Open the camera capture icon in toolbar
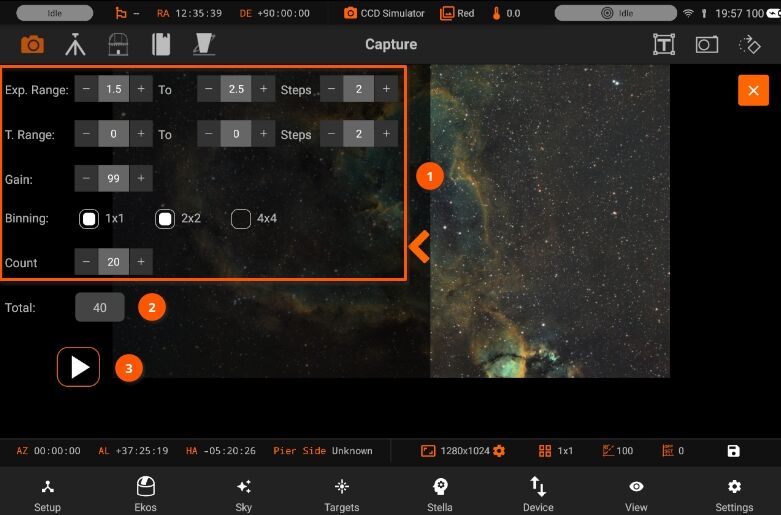 (x=32, y=44)
